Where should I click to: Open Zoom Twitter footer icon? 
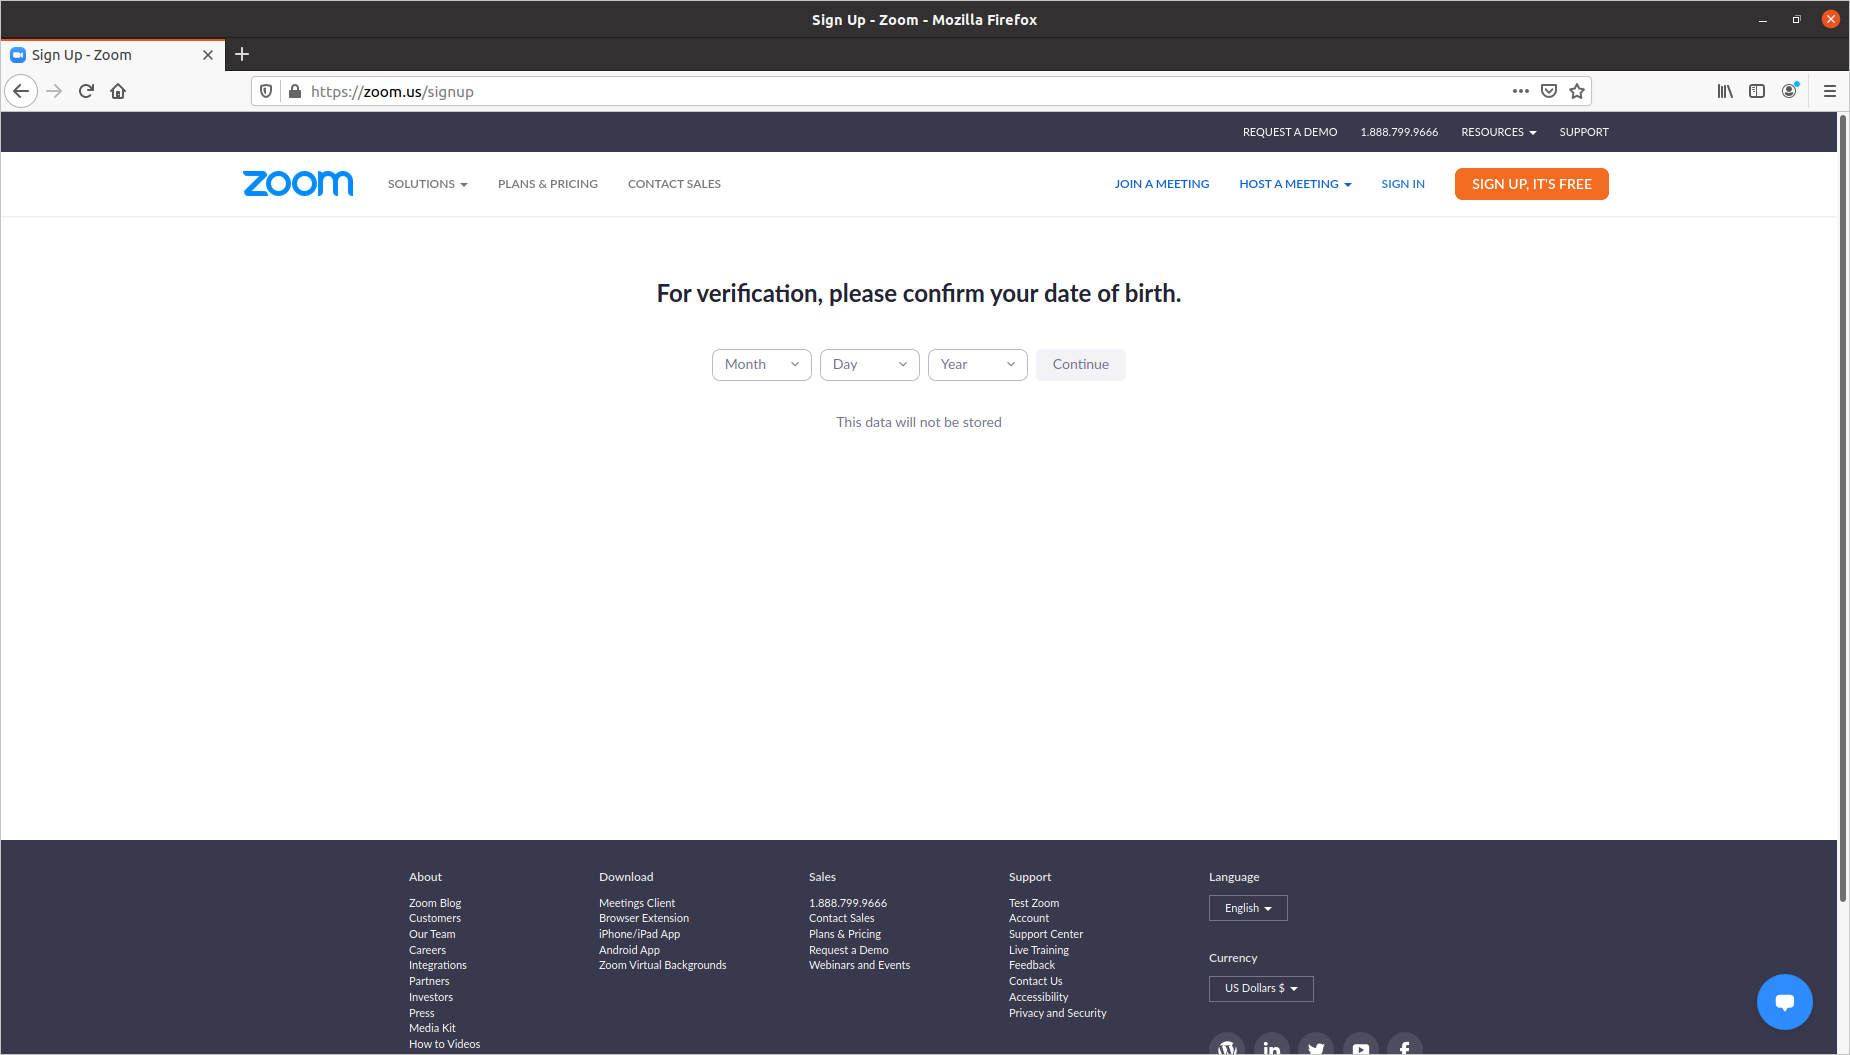click(1316, 1045)
